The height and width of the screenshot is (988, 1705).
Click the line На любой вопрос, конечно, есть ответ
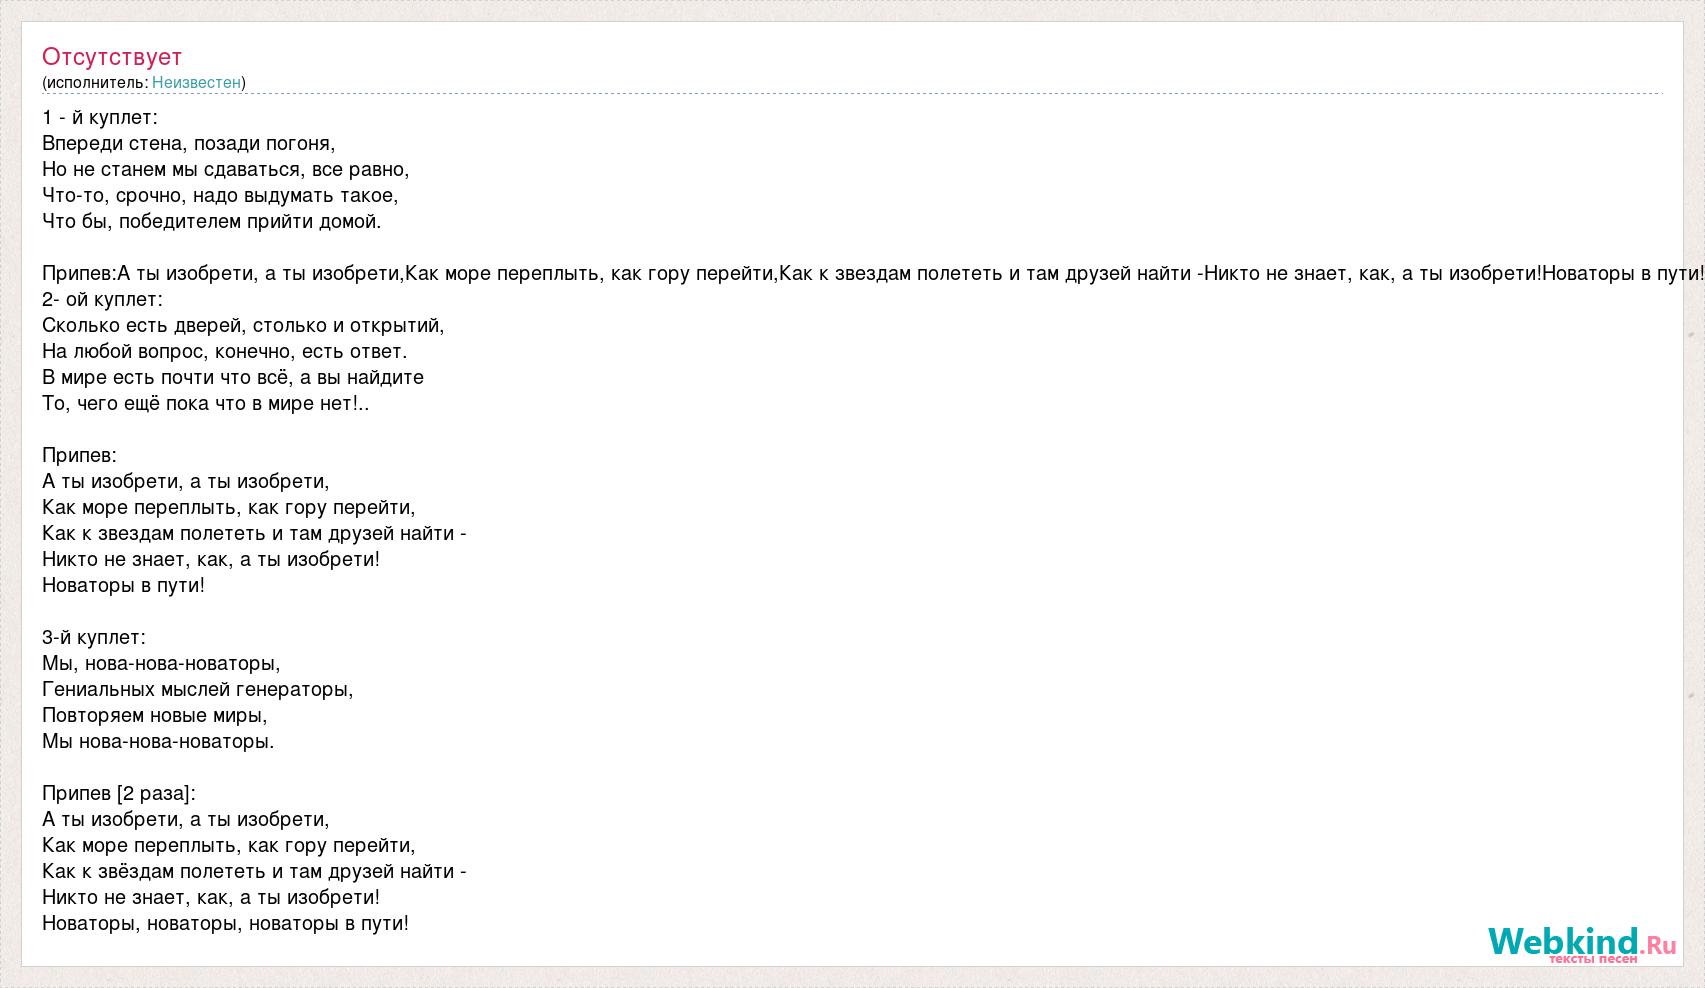click(x=225, y=351)
